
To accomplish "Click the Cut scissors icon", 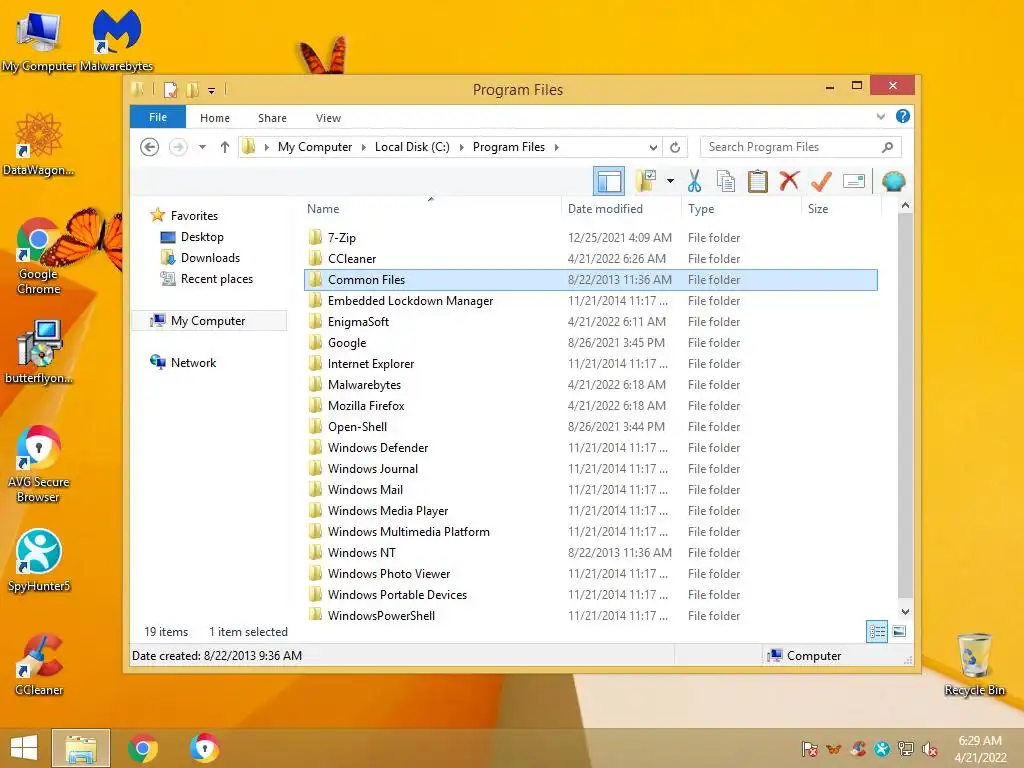I will coord(694,181).
